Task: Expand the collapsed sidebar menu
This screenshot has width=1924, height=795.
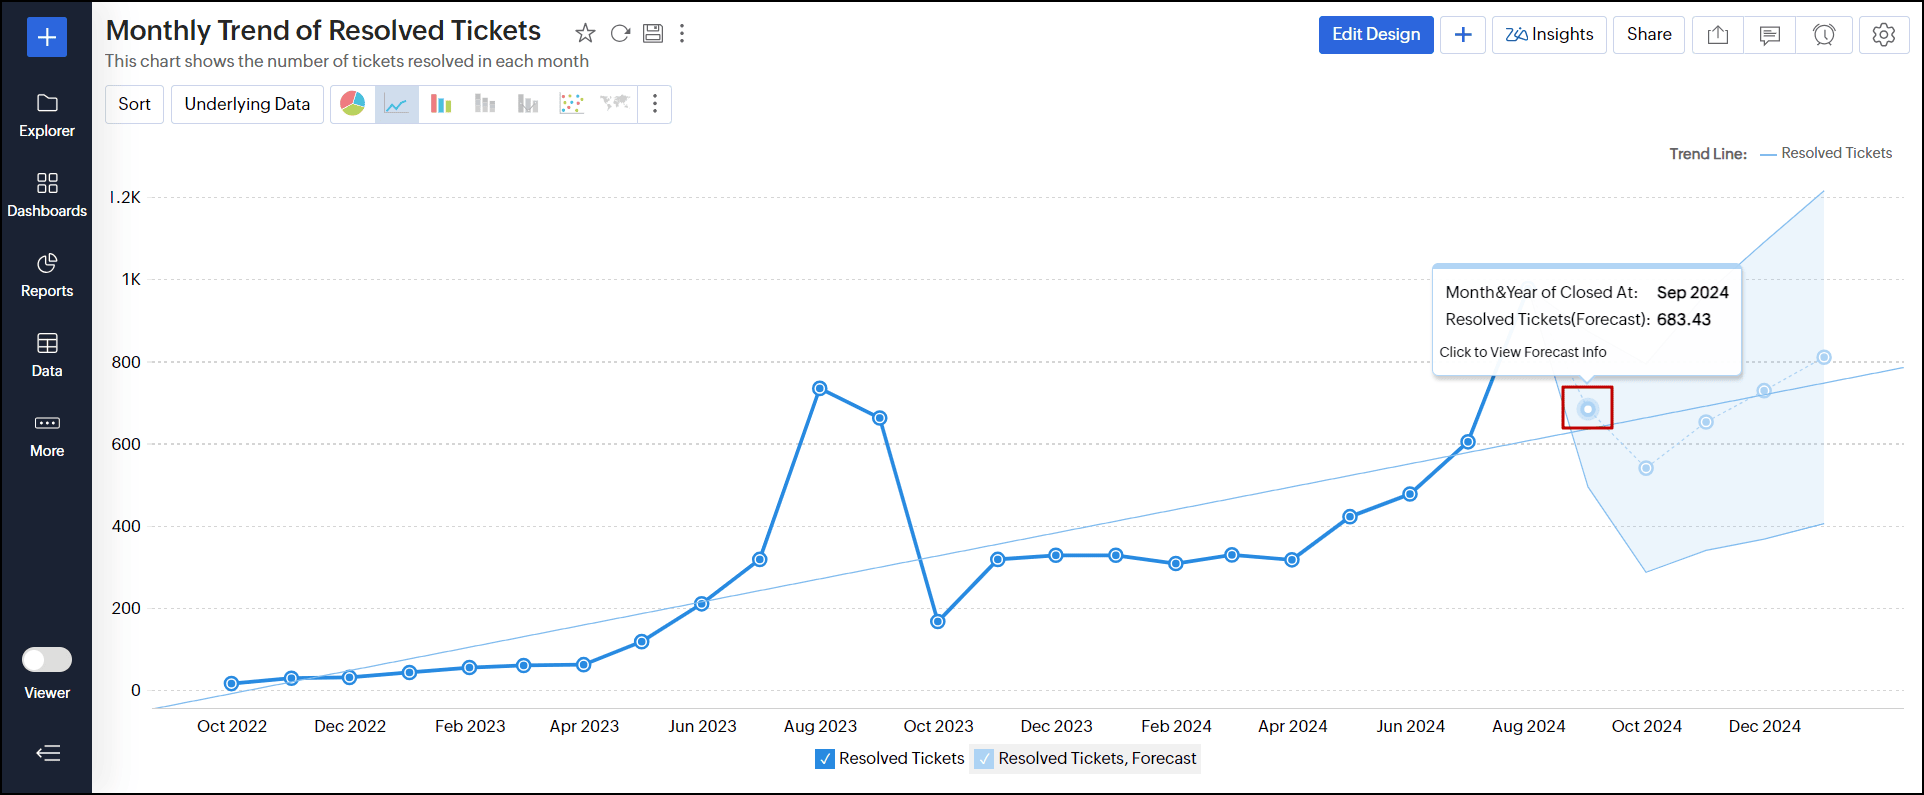Action: coord(47,753)
